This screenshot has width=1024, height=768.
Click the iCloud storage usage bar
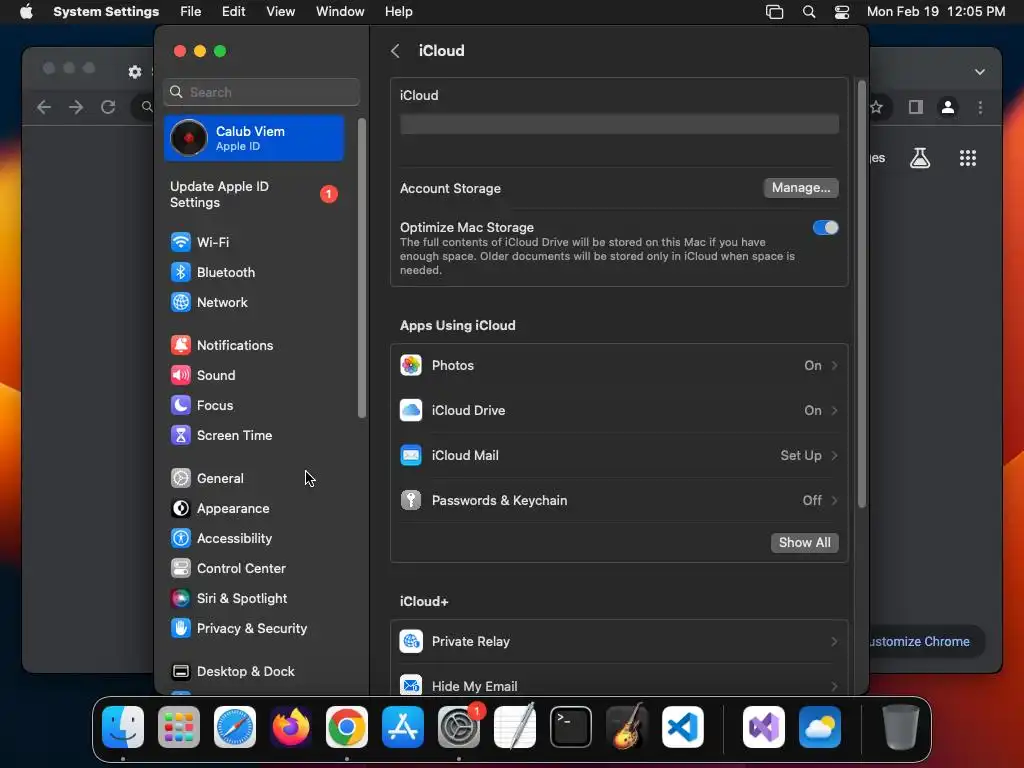tap(619, 124)
